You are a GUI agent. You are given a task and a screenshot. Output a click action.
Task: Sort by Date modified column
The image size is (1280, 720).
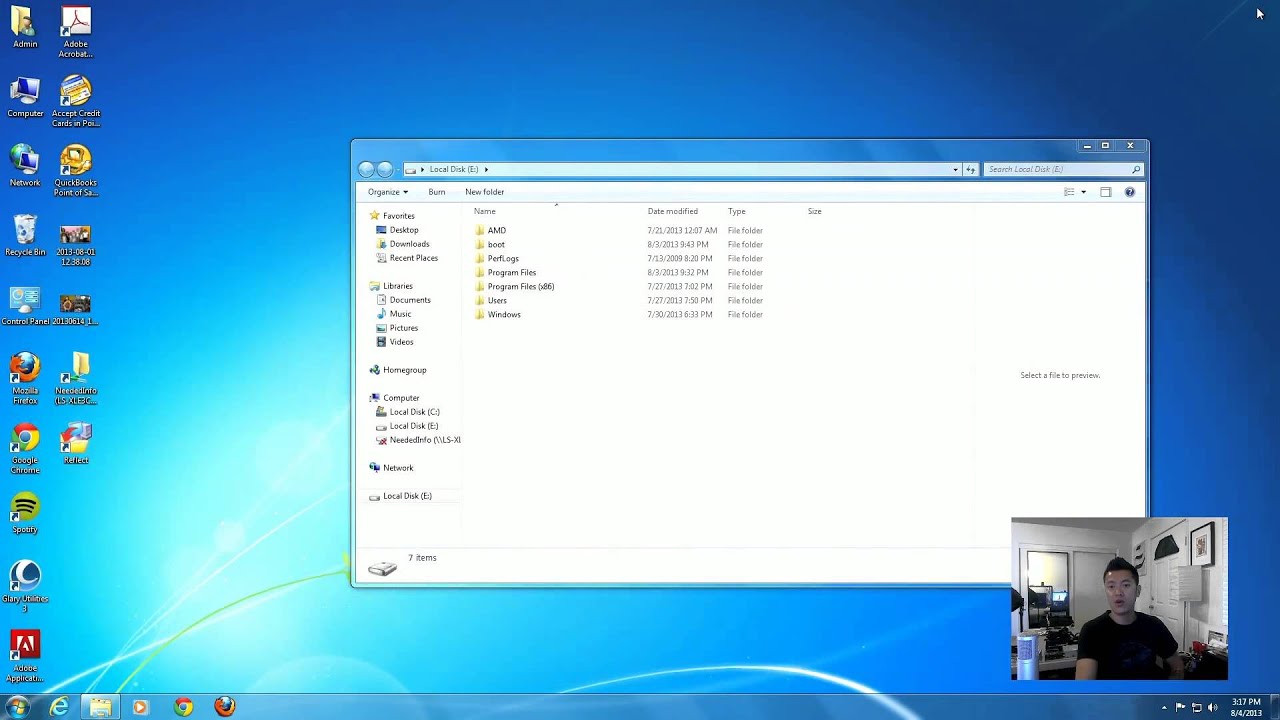(673, 211)
